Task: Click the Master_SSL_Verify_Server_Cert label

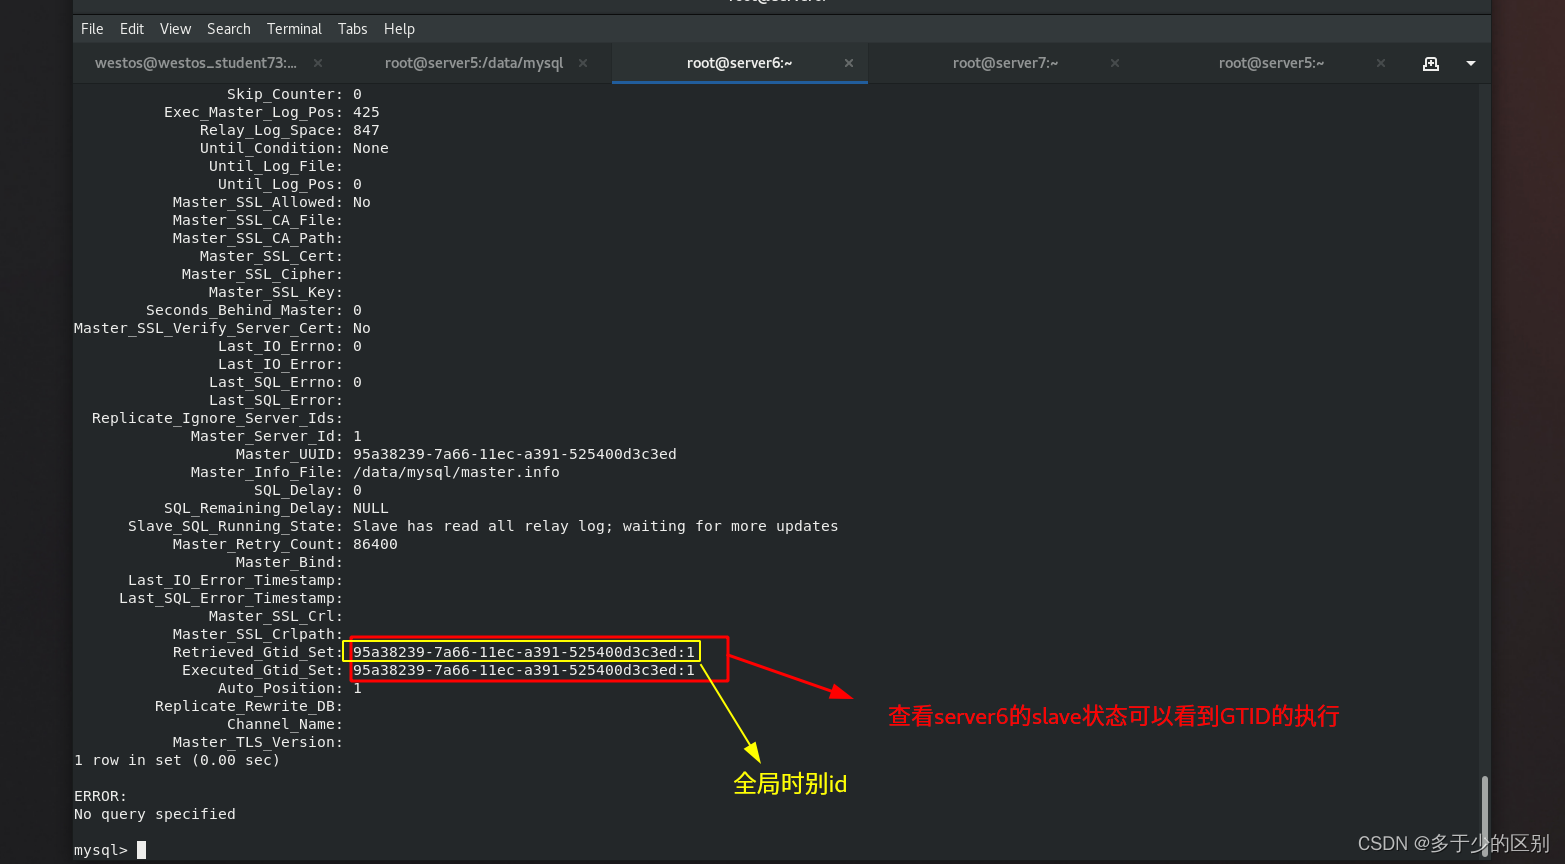Action: (208, 328)
